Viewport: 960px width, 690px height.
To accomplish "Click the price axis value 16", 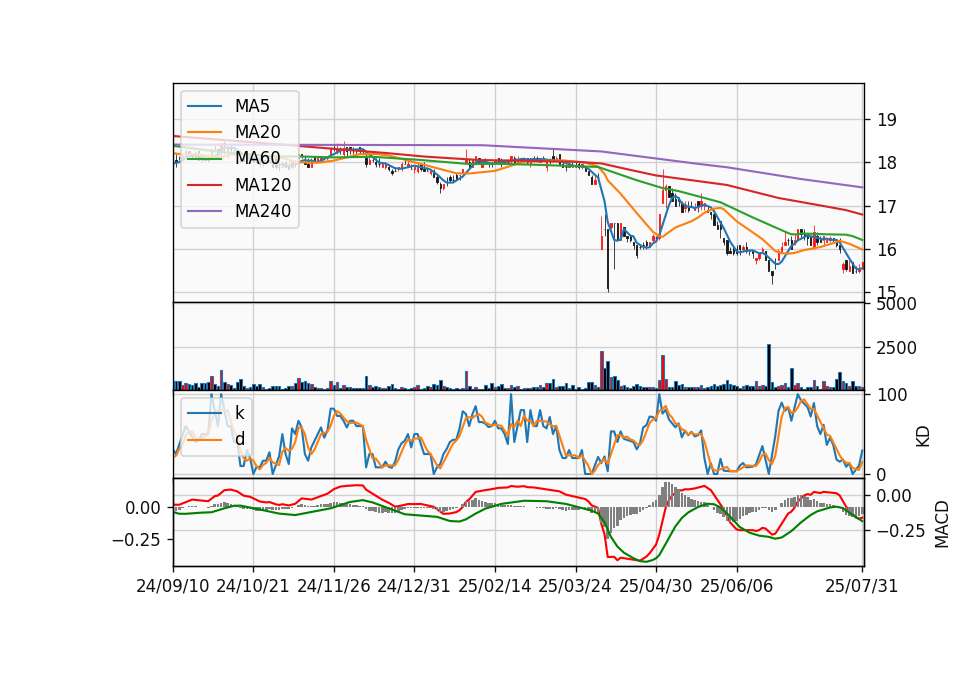I will (887, 250).
